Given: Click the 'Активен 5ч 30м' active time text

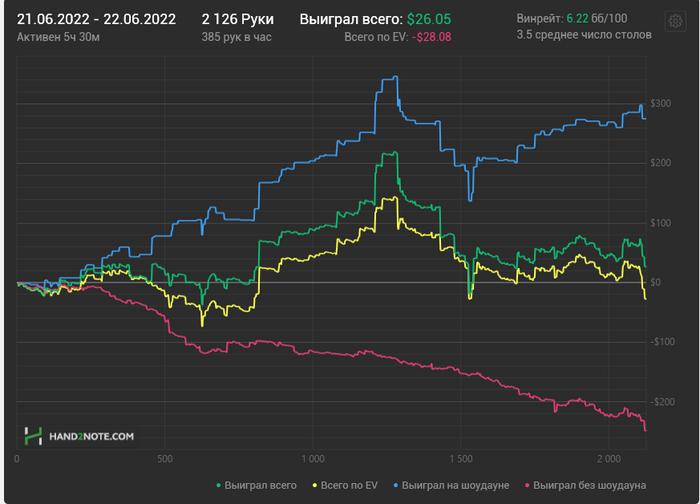Looking at the screenshot, I should pyautogui.click(x=58, y=37).
